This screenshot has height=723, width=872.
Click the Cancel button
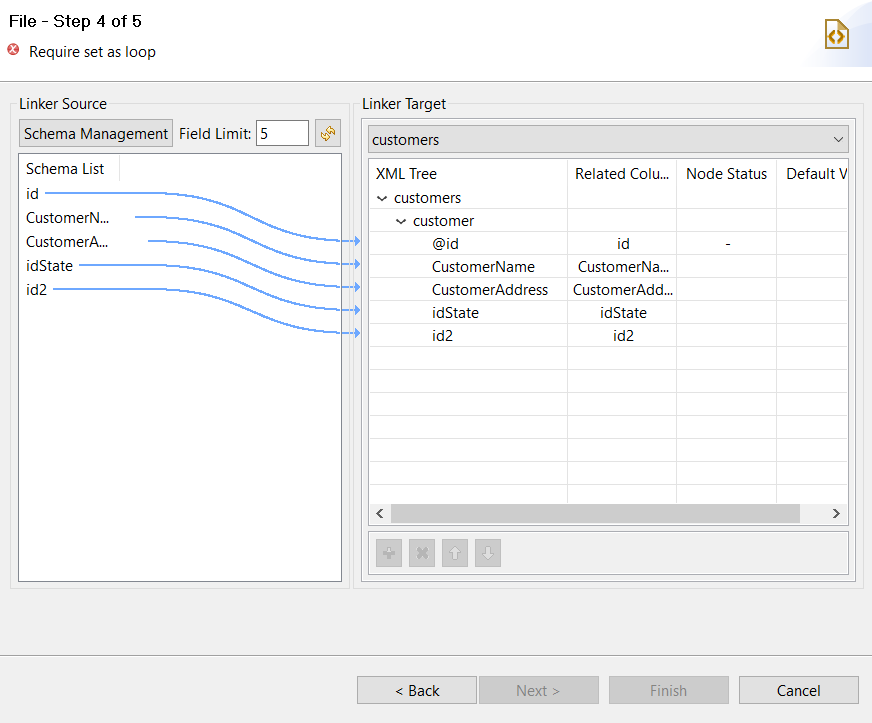pyautogui.click(x=798, y=689)
